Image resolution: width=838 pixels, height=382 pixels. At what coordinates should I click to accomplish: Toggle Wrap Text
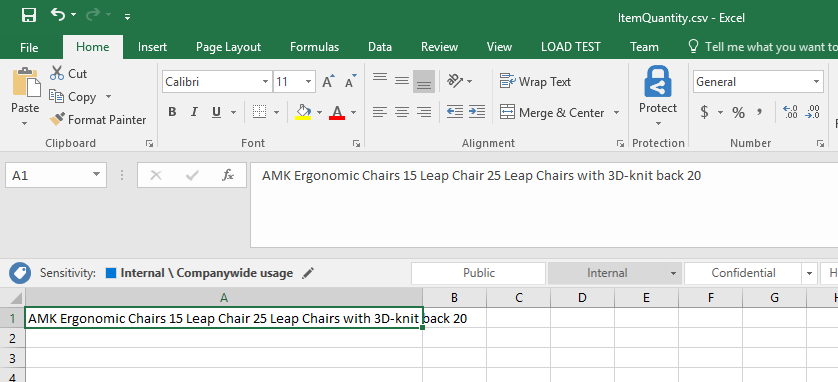pos(536,82)
